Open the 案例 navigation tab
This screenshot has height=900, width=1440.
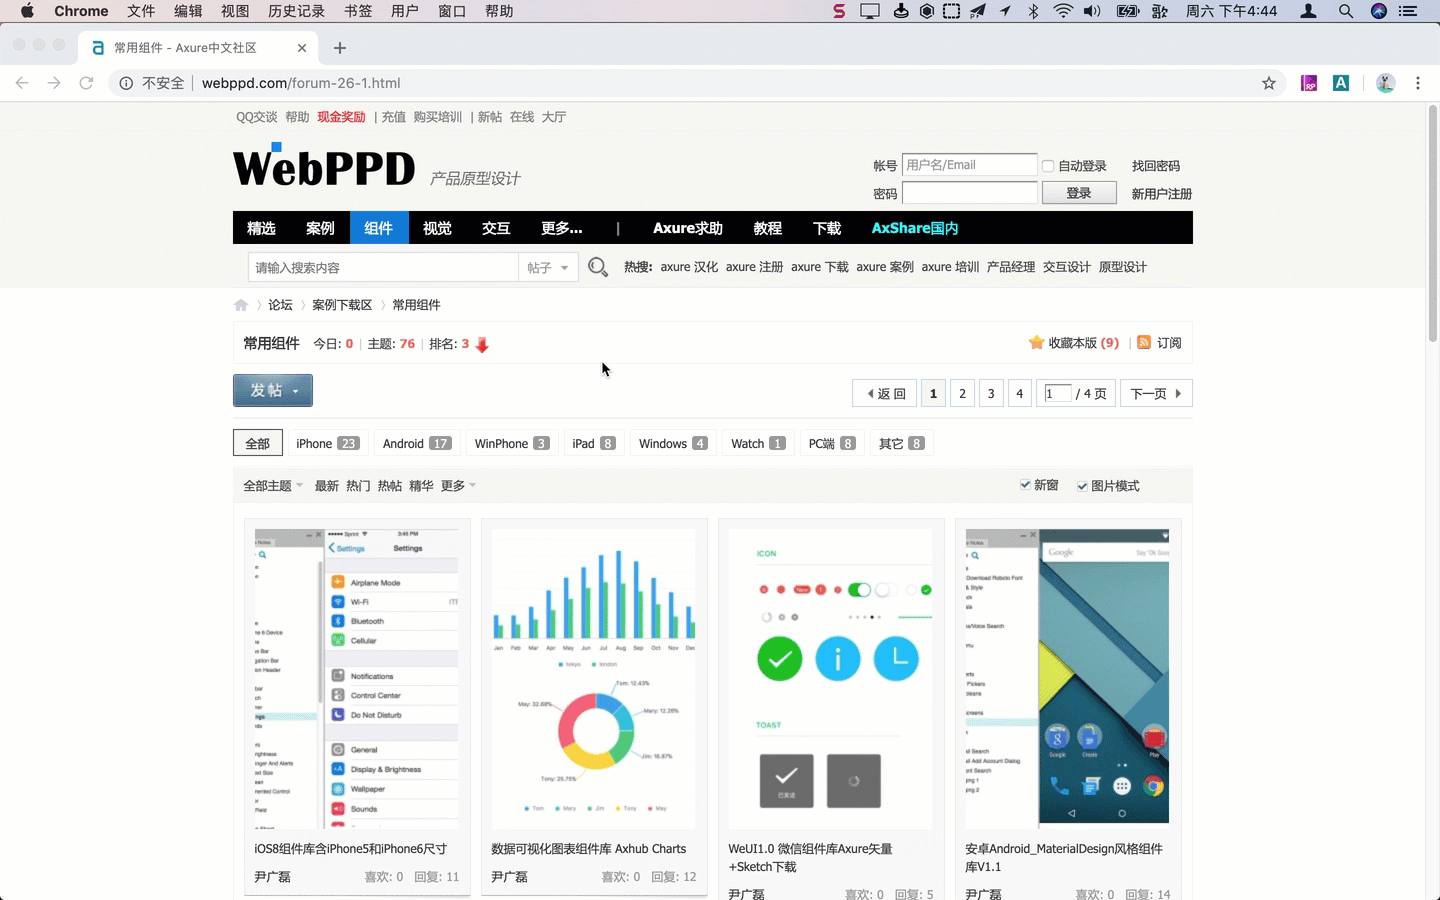click(x=320, y=228)
